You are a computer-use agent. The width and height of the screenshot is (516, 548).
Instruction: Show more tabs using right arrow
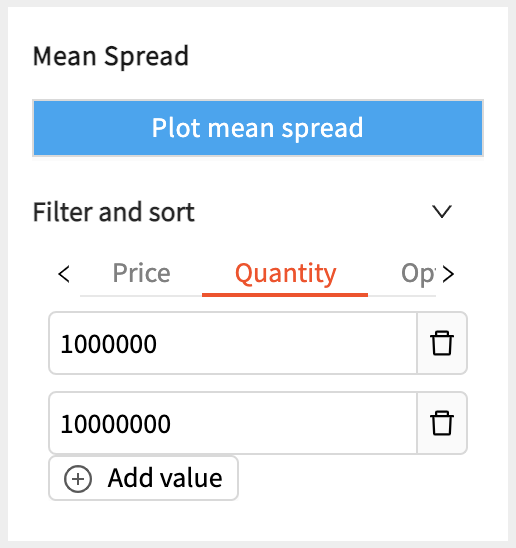(x=448, y=274)
